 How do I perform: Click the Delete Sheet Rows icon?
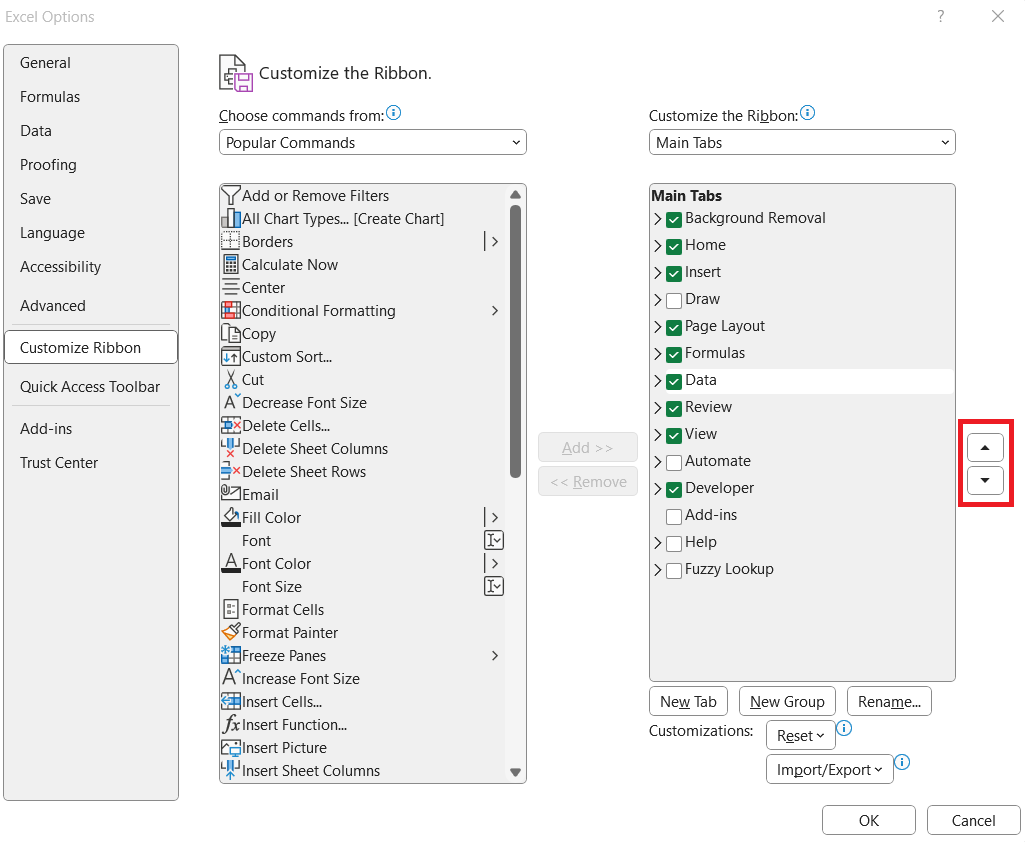coord(231,471)
